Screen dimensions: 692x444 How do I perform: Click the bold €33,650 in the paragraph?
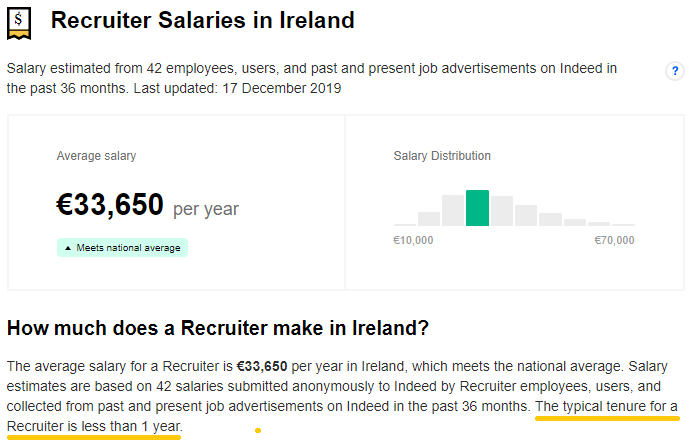(x=262, y=366)
